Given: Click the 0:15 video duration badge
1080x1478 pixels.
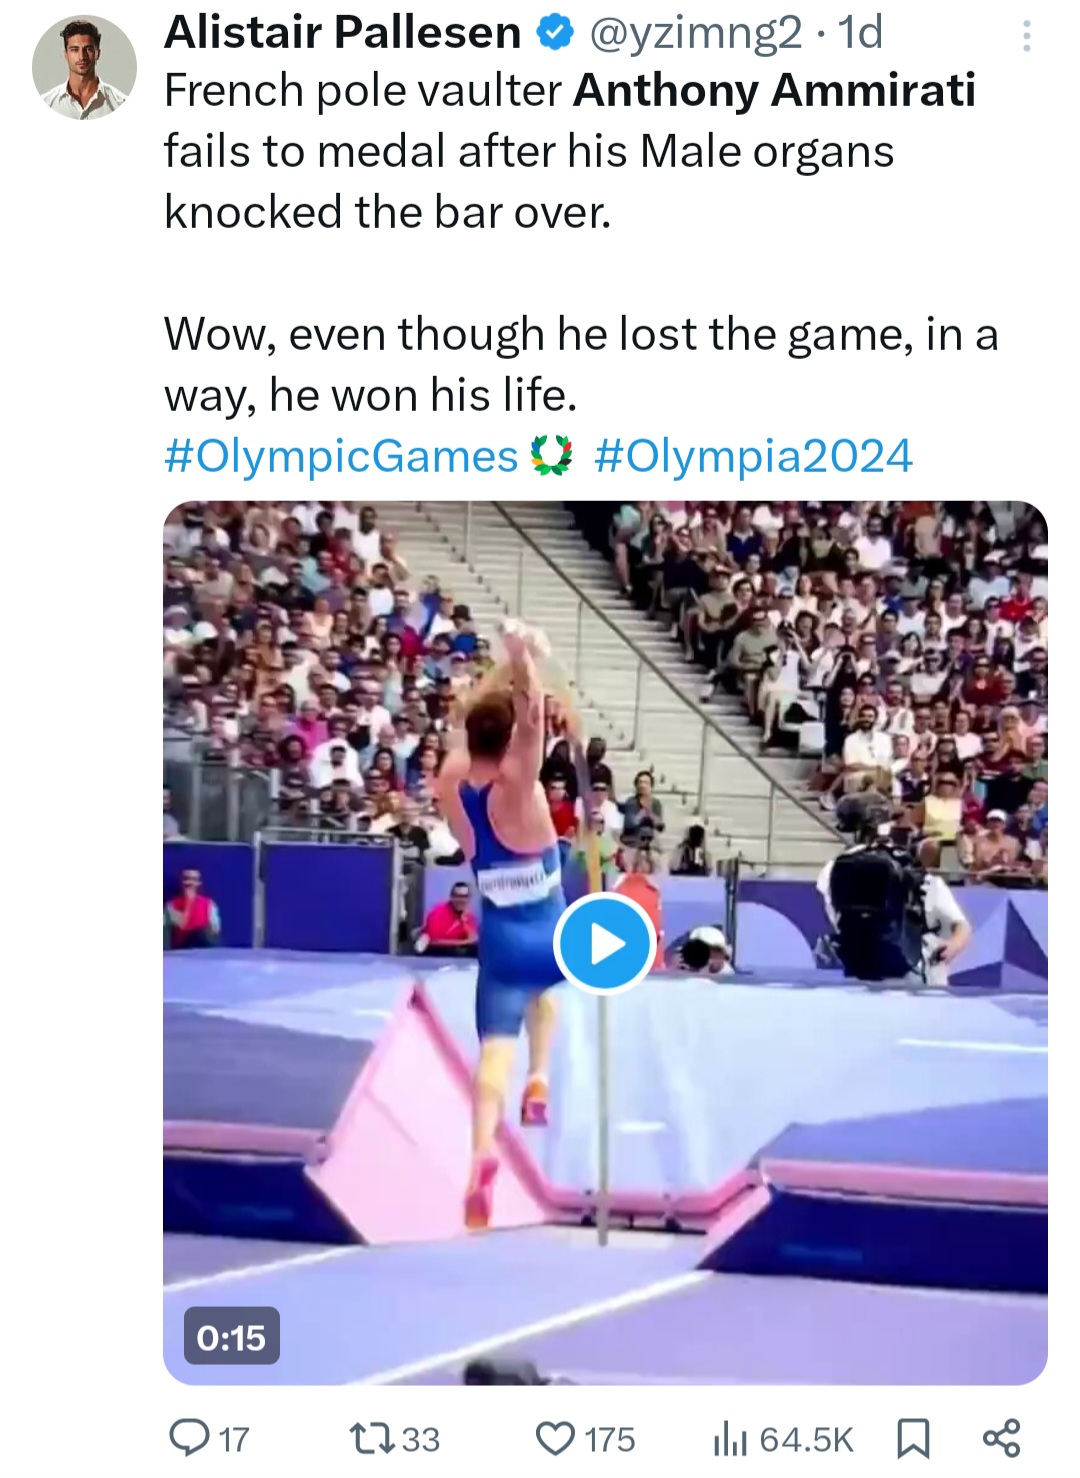Looking at the screenshot, I should (x=231, y=1337).
